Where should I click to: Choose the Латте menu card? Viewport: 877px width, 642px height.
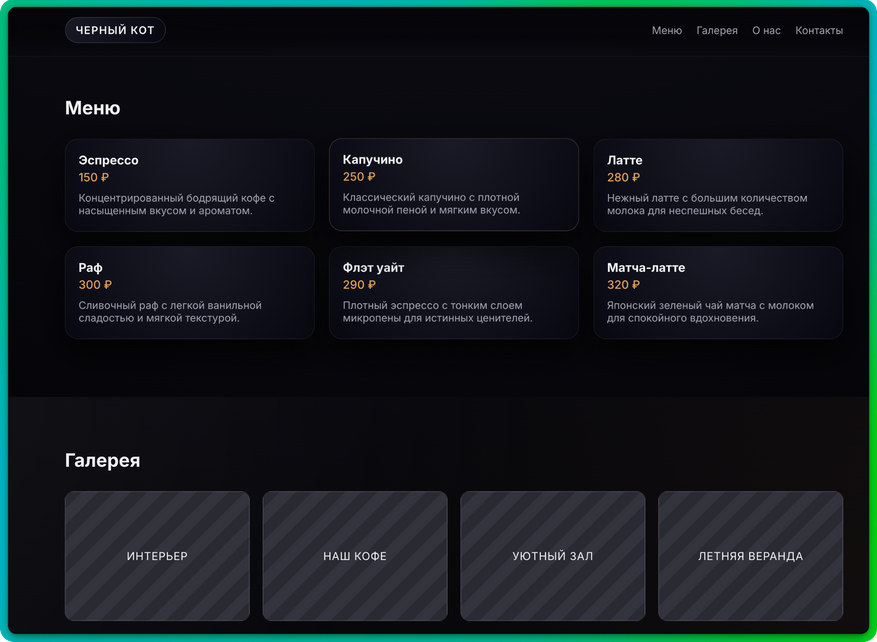click(x=718, y=185)
